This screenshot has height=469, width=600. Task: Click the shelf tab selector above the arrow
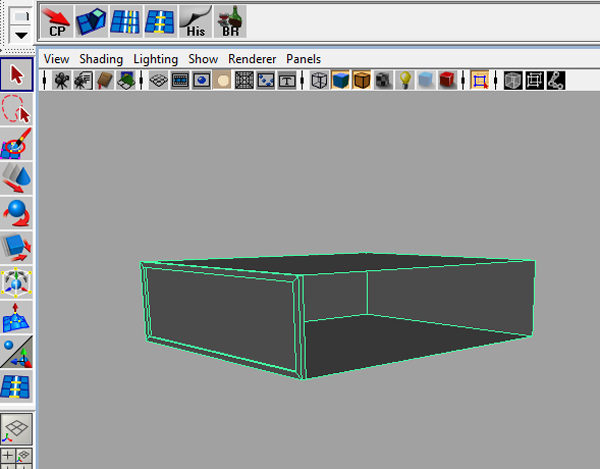pyautogui.click(x=21, y=17)
